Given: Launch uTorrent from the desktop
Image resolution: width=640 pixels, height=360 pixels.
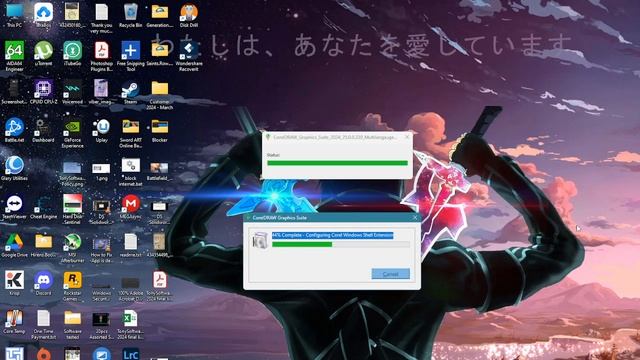Looking at the screenshot, I should [43, 53].
